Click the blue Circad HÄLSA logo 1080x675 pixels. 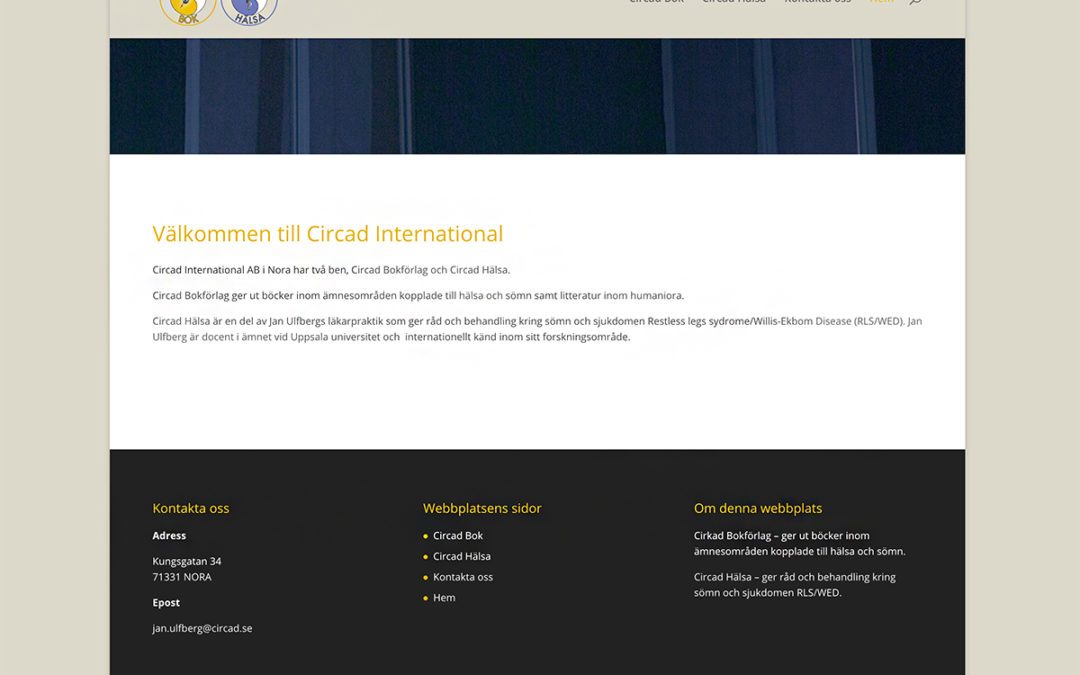[249, 11]
